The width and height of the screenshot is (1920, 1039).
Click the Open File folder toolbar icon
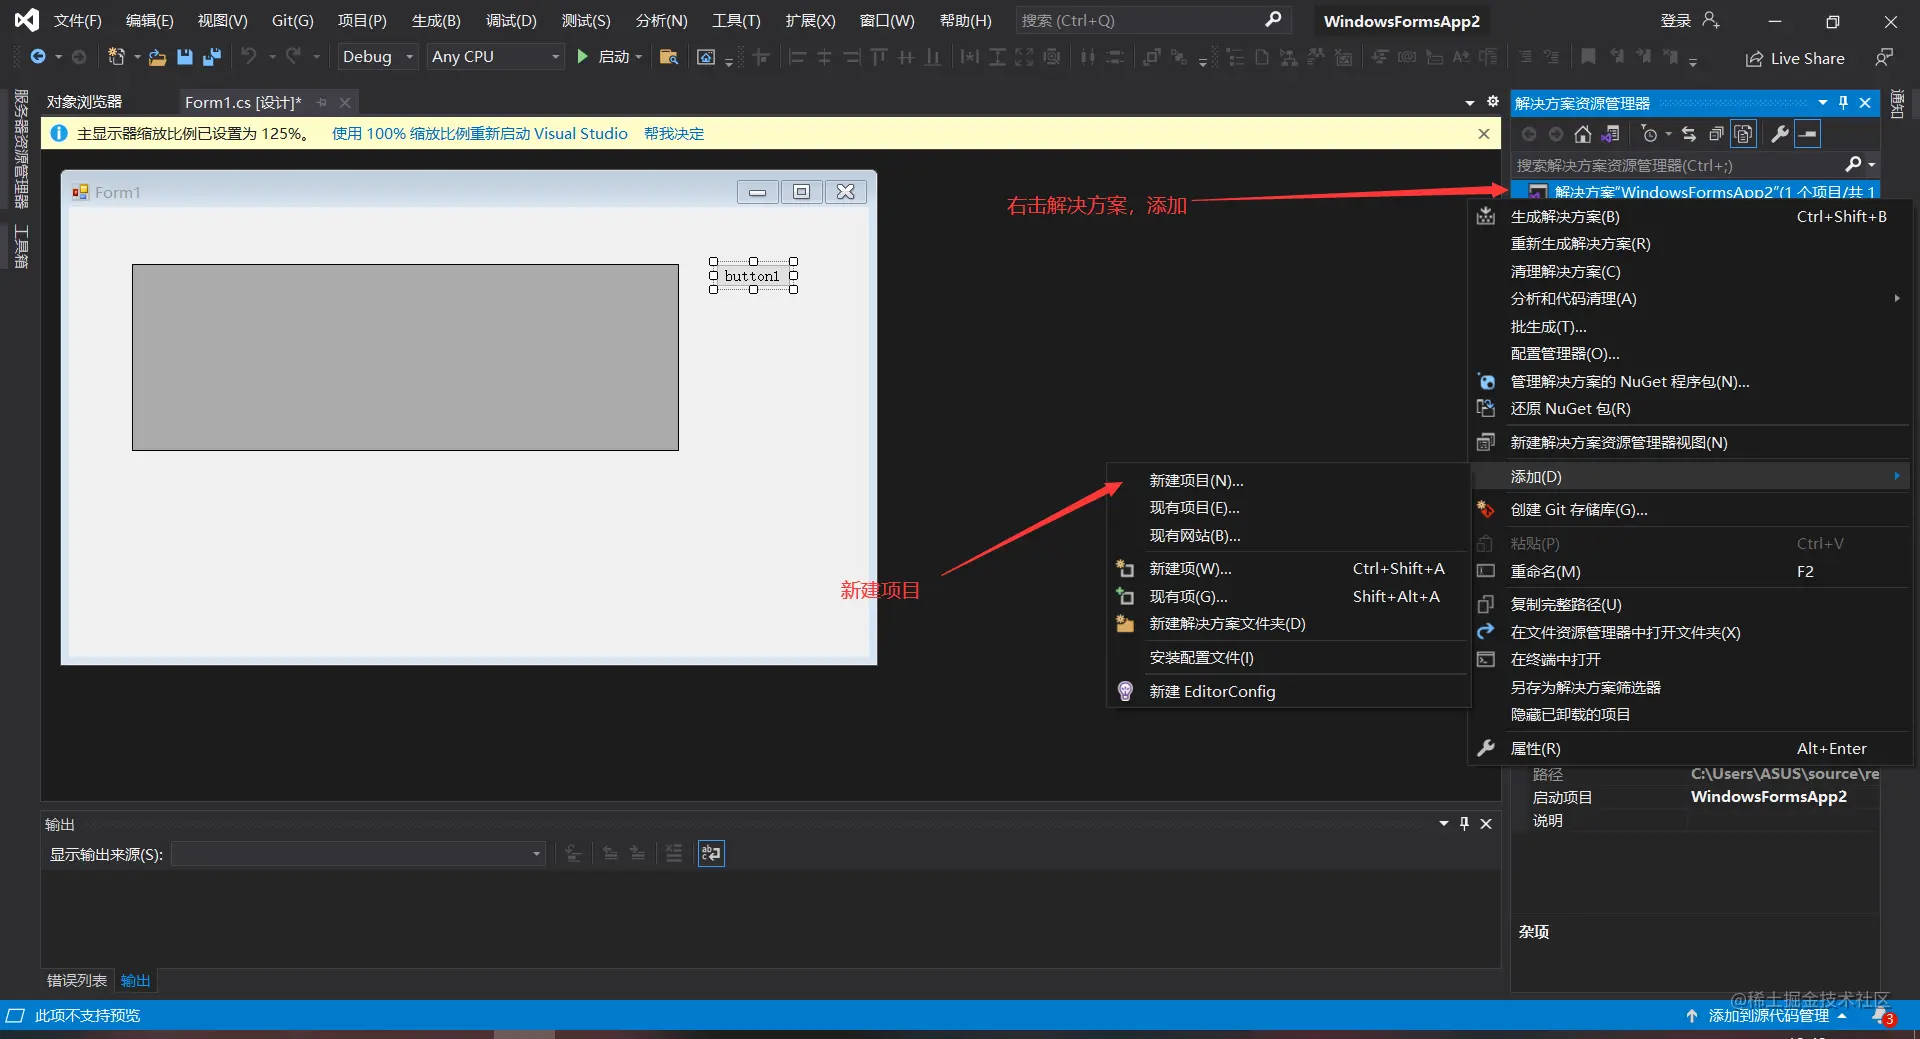pos(157,57)
